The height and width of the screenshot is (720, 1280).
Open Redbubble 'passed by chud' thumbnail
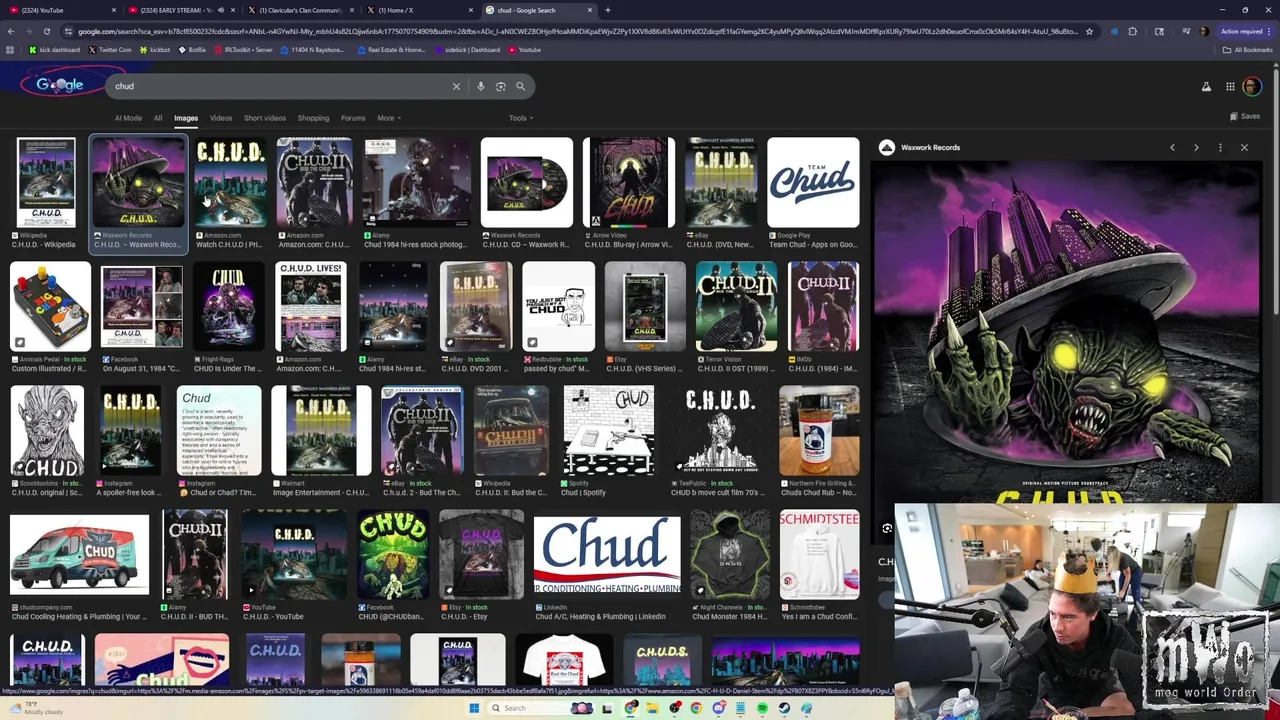click(x=558, y=307)
